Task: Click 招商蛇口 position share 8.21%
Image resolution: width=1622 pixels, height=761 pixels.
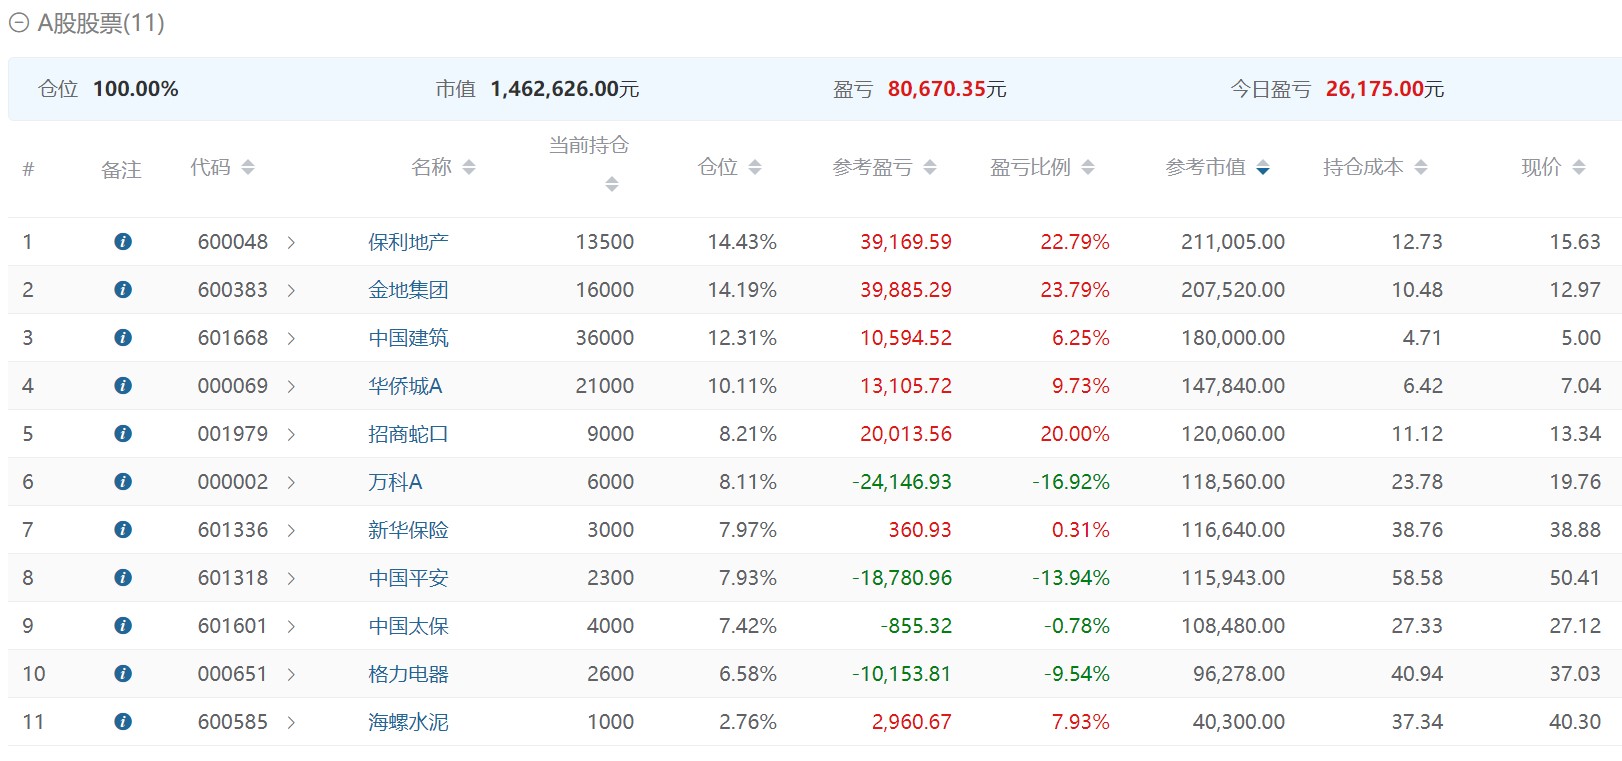Action: 748,434
